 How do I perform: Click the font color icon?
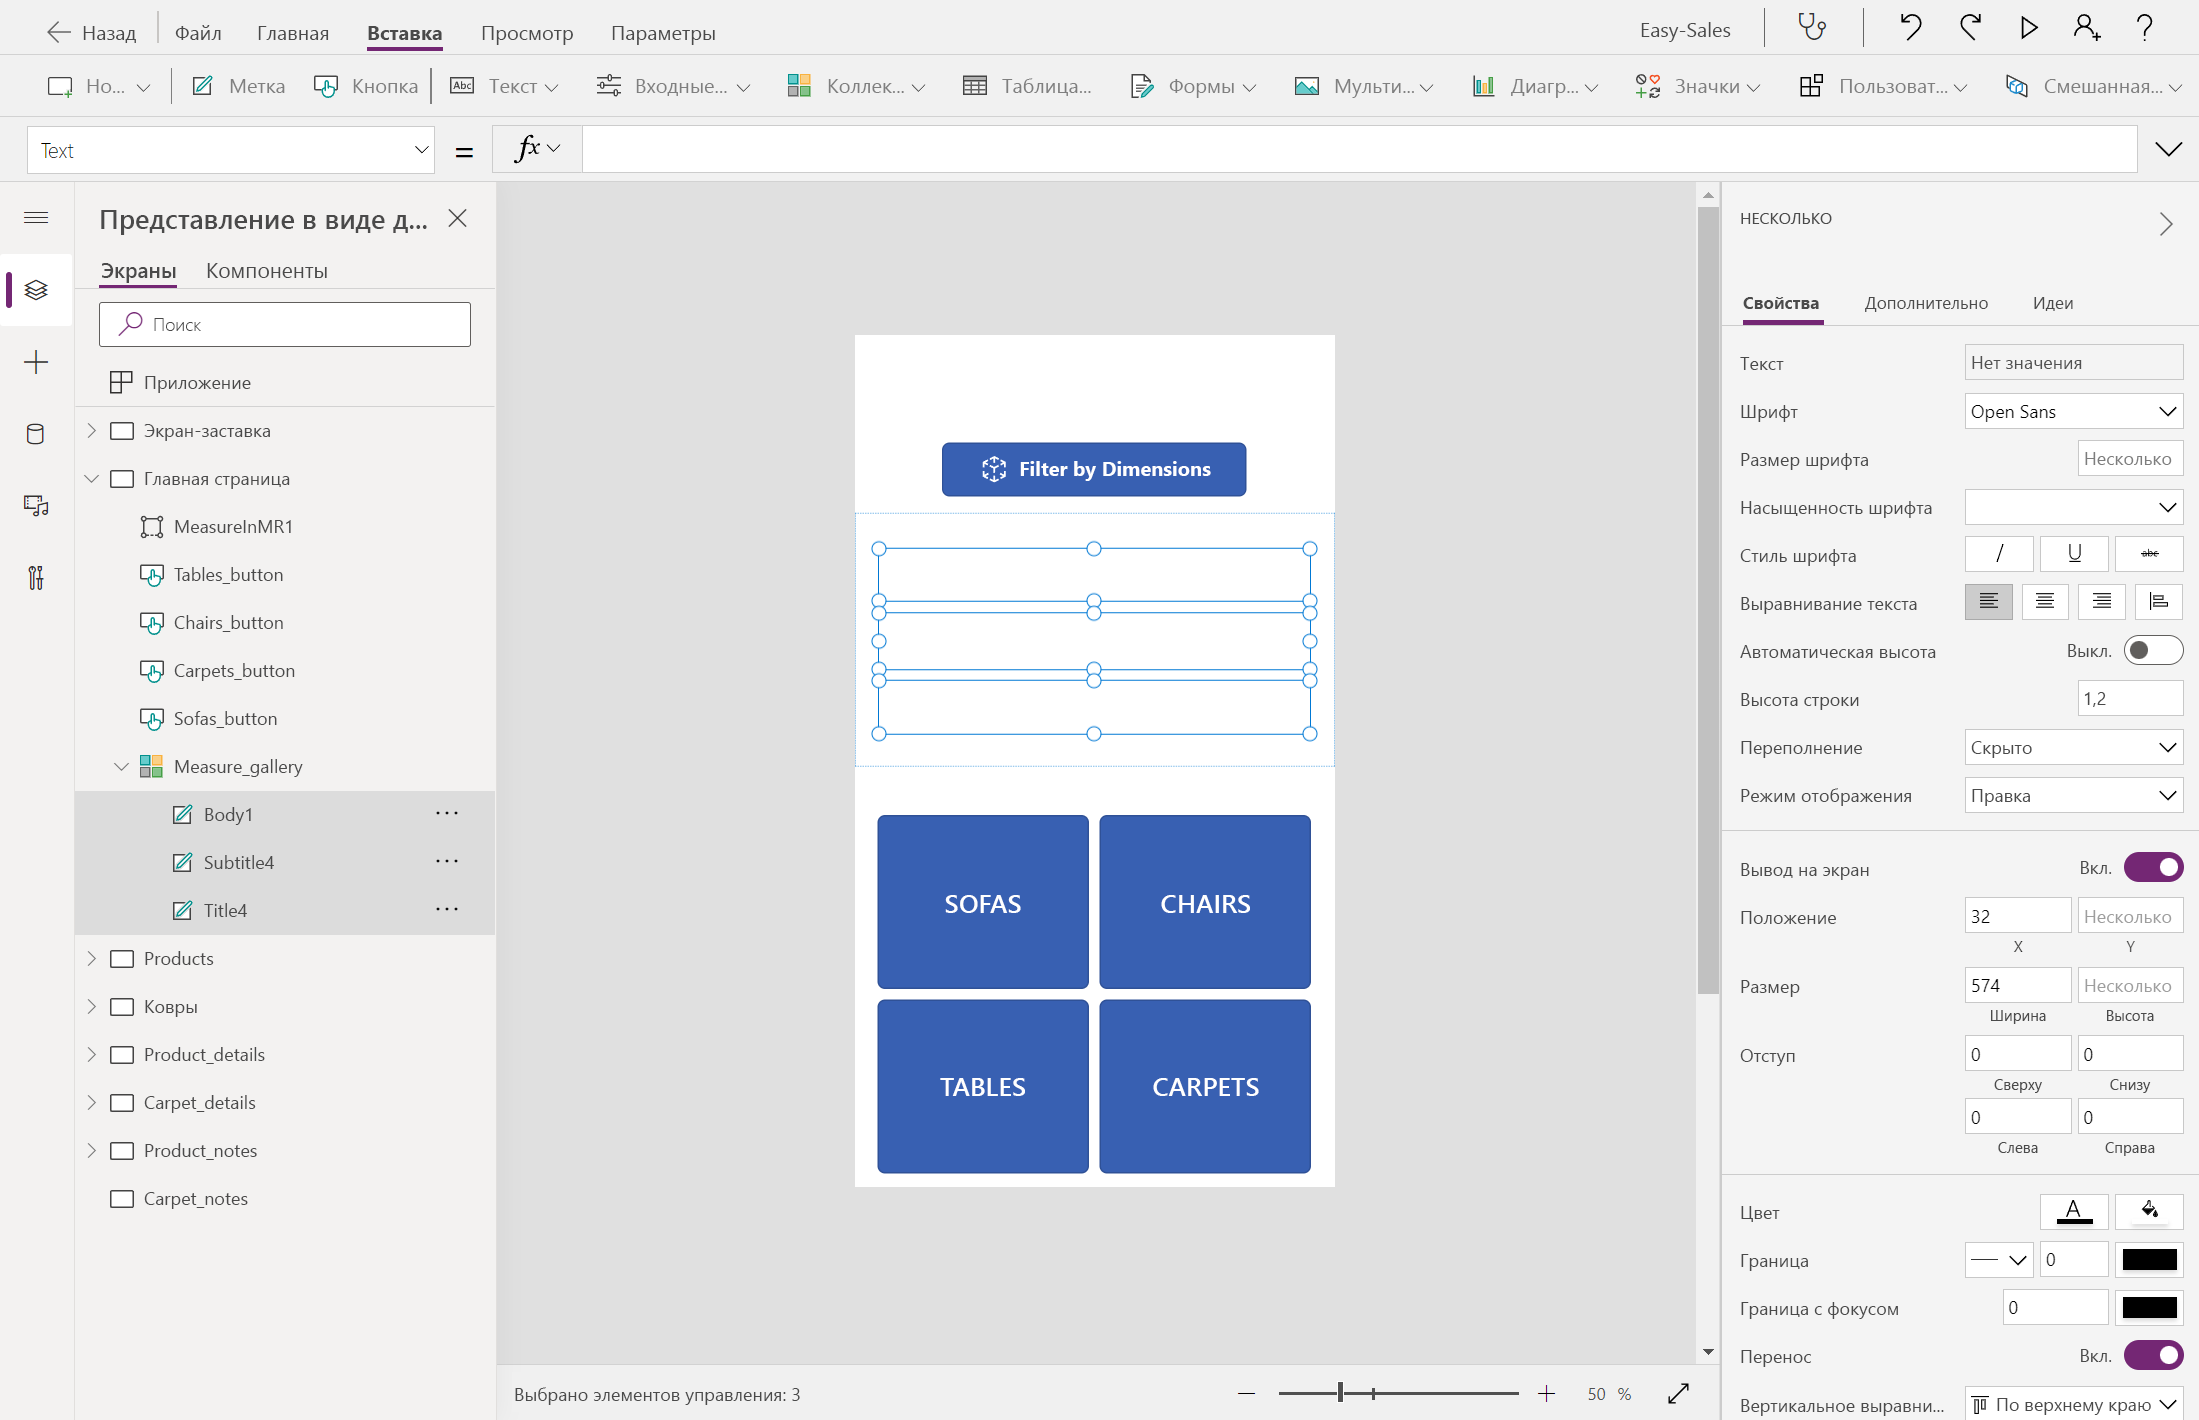tap(2073, 1211)
